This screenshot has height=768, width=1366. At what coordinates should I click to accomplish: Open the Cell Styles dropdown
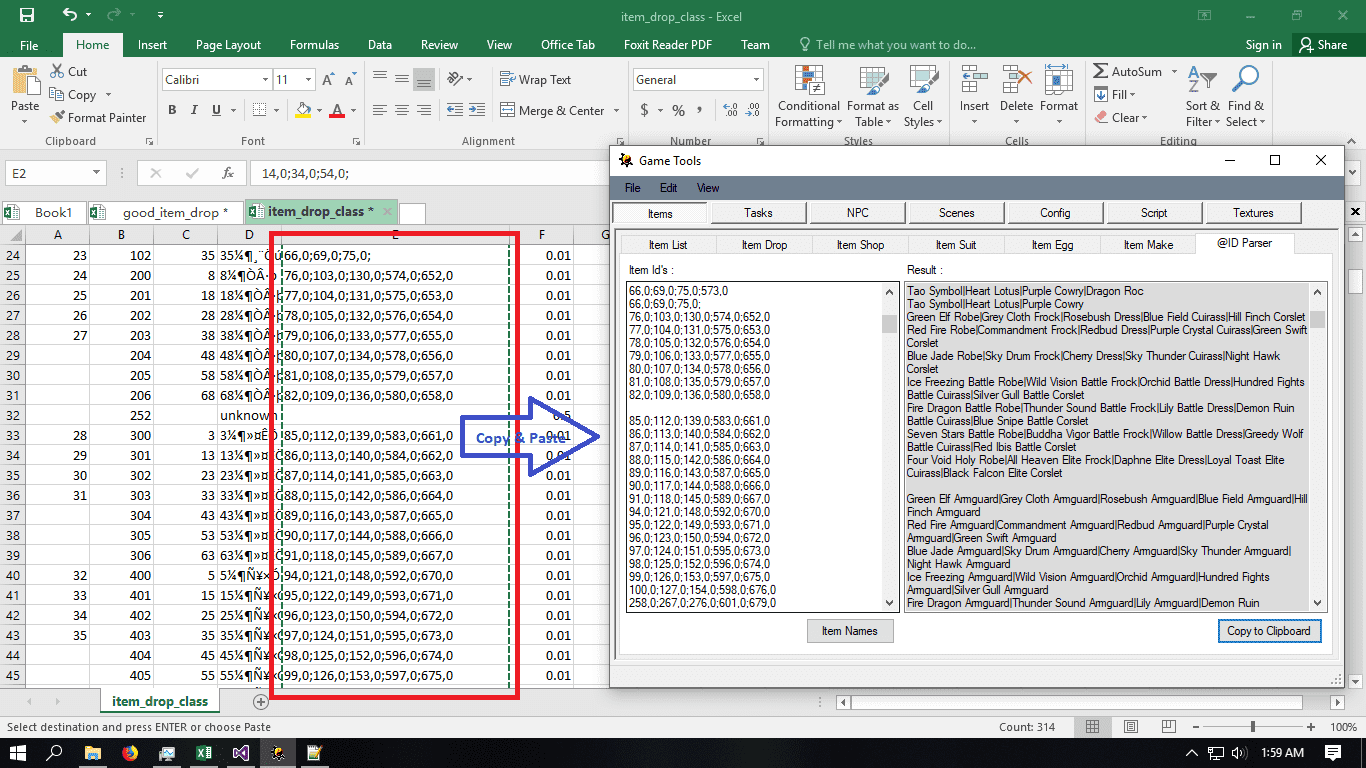[x=922, y=97]
